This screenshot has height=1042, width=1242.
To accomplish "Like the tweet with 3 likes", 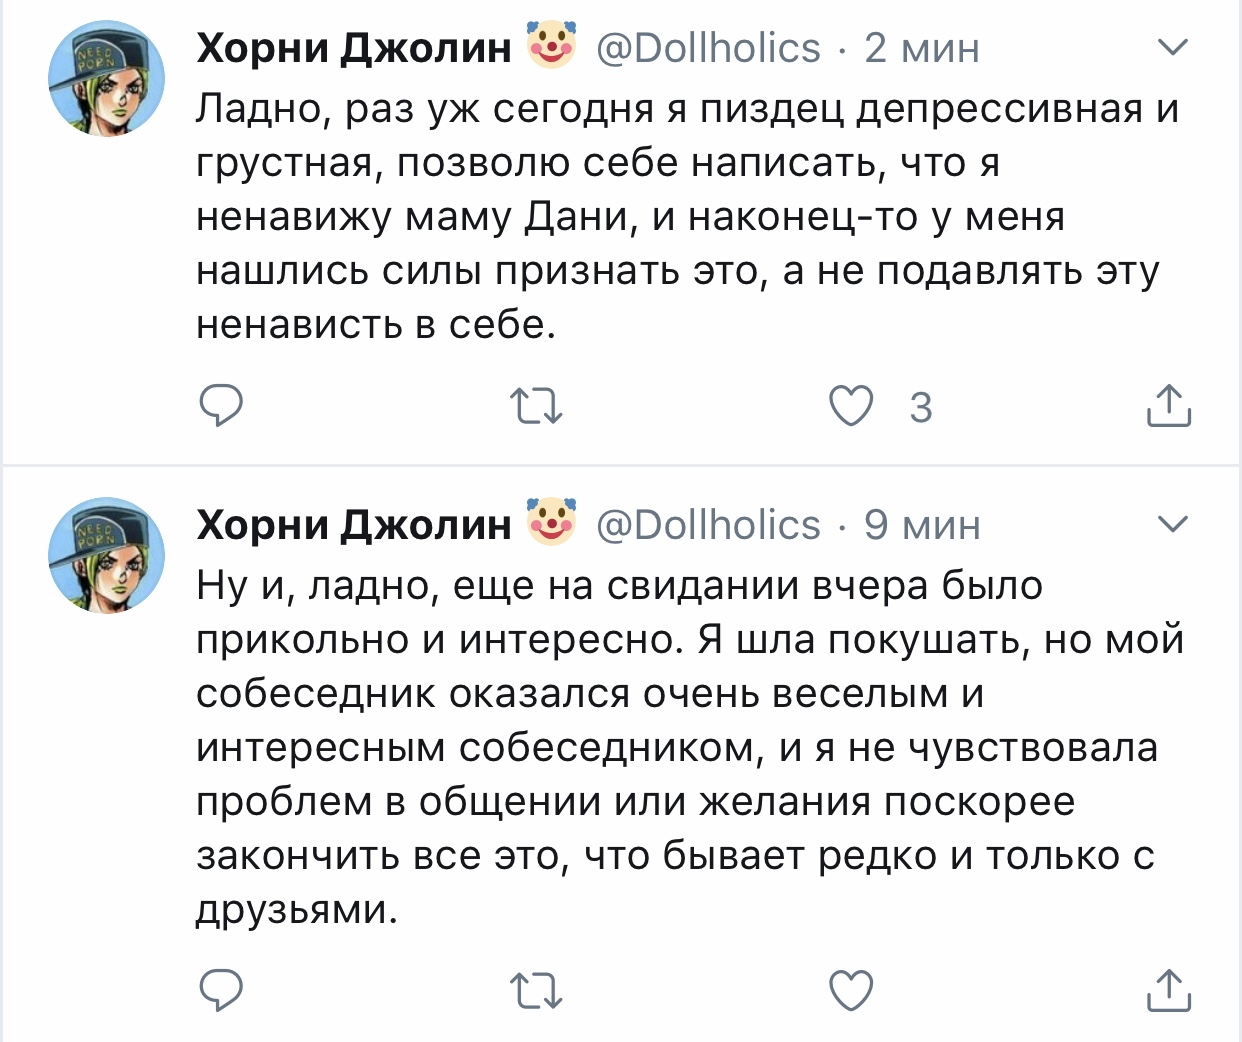I will coord(852,406).
